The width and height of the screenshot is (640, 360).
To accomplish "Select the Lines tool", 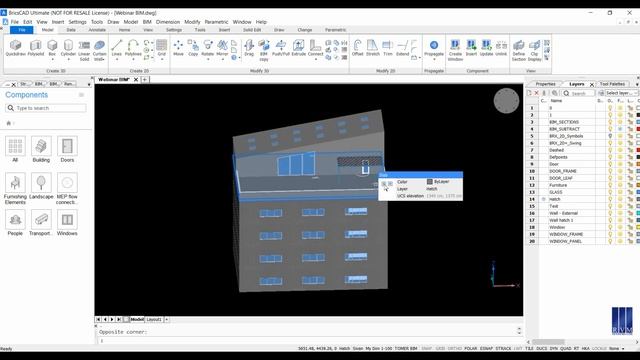I will (x=117, y=48).
